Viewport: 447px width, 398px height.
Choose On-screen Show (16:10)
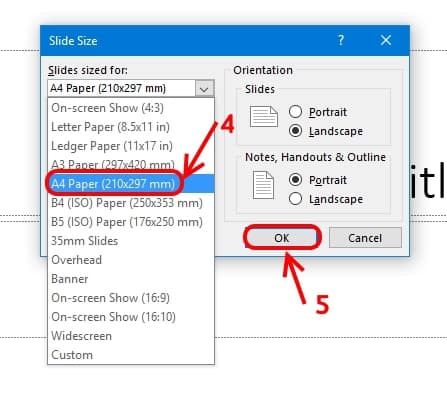tap(131, 317)
